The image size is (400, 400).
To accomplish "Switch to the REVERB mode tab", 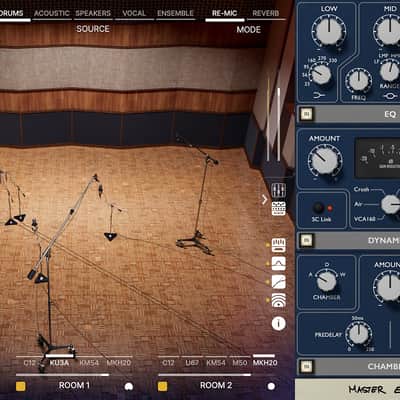I will (266, 13).
